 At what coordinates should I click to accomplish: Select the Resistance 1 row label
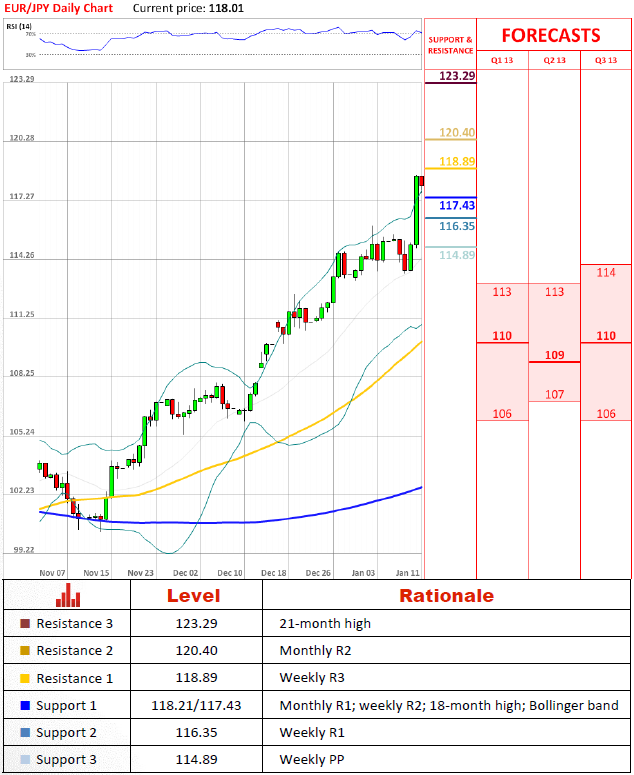tap(74, 678)
